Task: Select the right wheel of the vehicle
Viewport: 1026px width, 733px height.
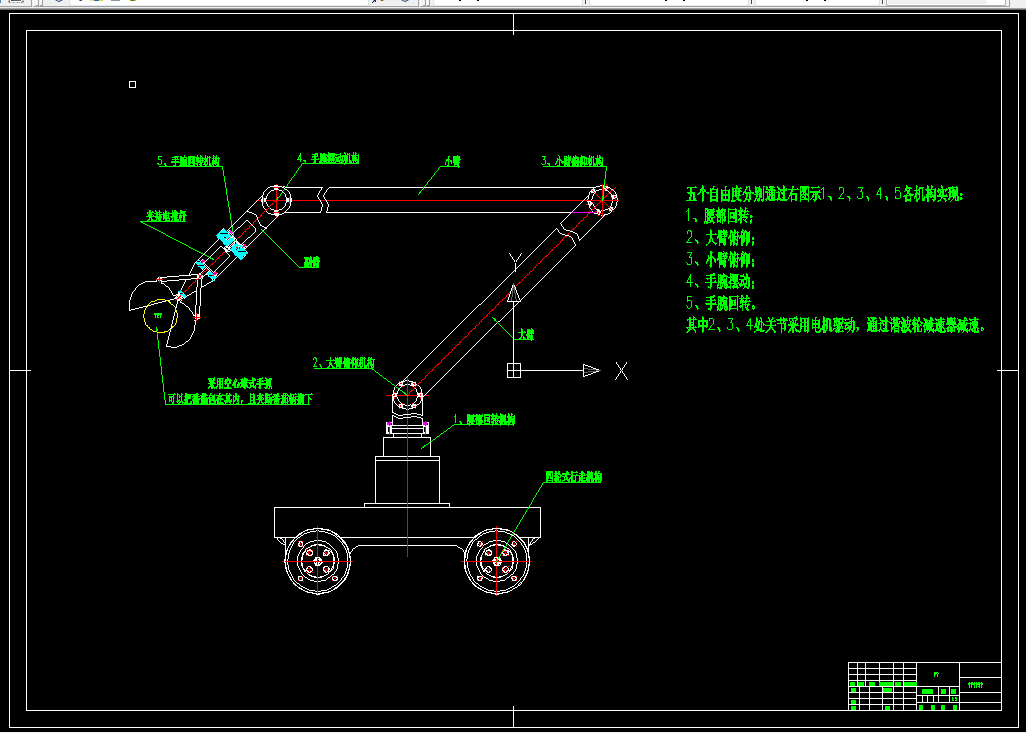Action: point(497,561)
